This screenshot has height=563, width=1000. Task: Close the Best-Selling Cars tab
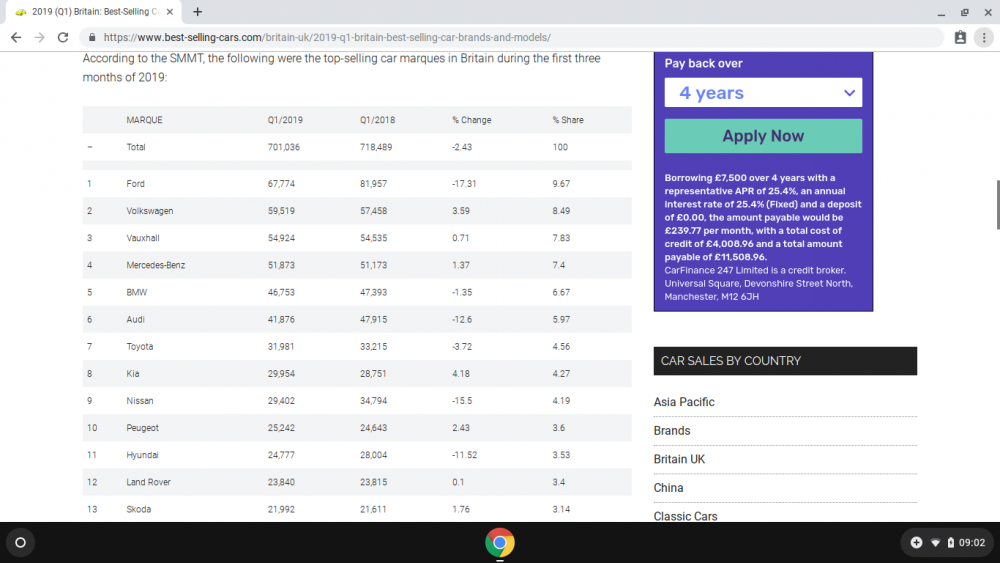point(170,11)
